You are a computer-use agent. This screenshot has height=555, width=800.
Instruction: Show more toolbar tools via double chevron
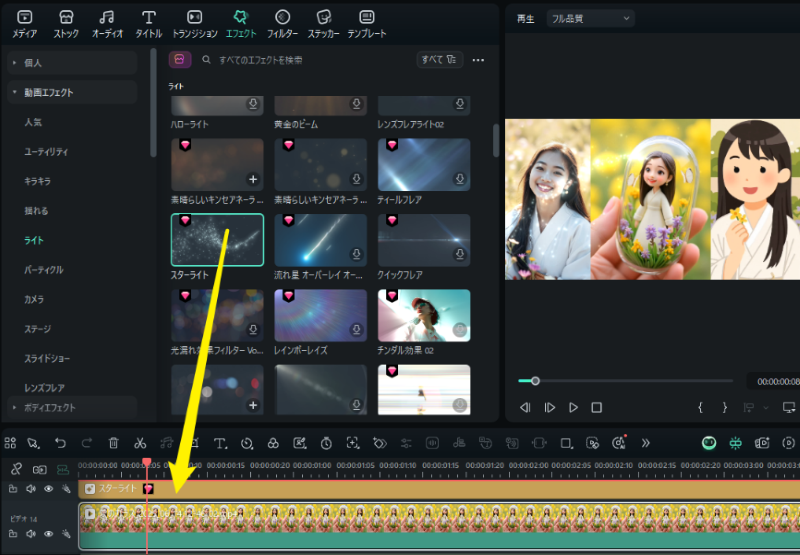click(x=645, y=443)
